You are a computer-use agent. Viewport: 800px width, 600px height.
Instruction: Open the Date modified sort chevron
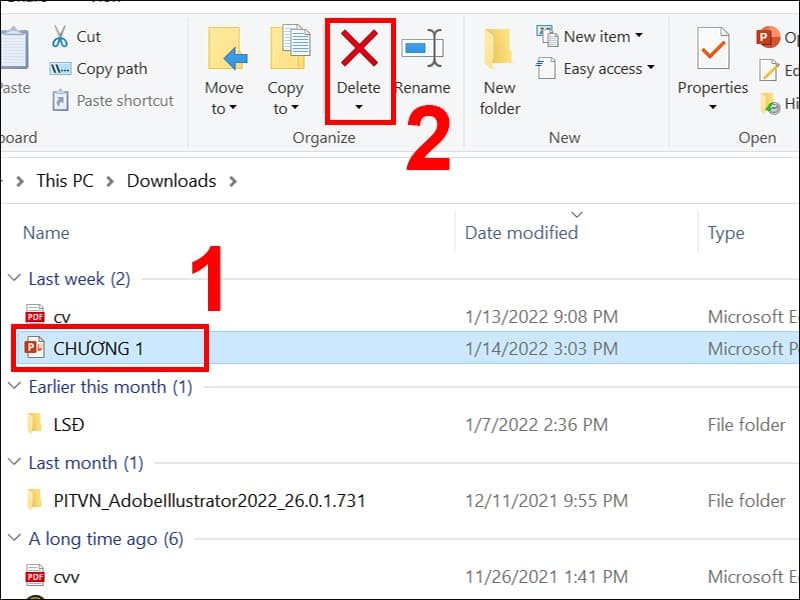(578, 213)
